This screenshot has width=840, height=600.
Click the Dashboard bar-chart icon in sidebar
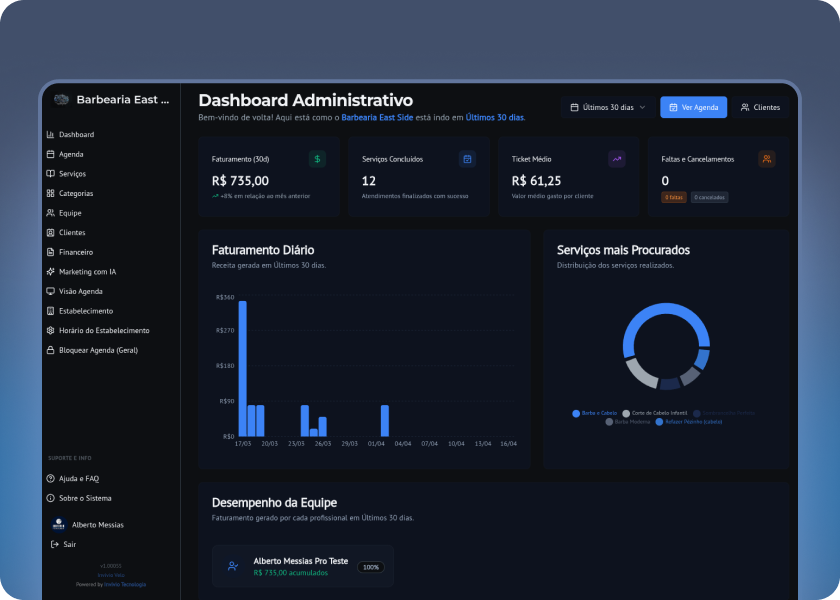[50, 134]
